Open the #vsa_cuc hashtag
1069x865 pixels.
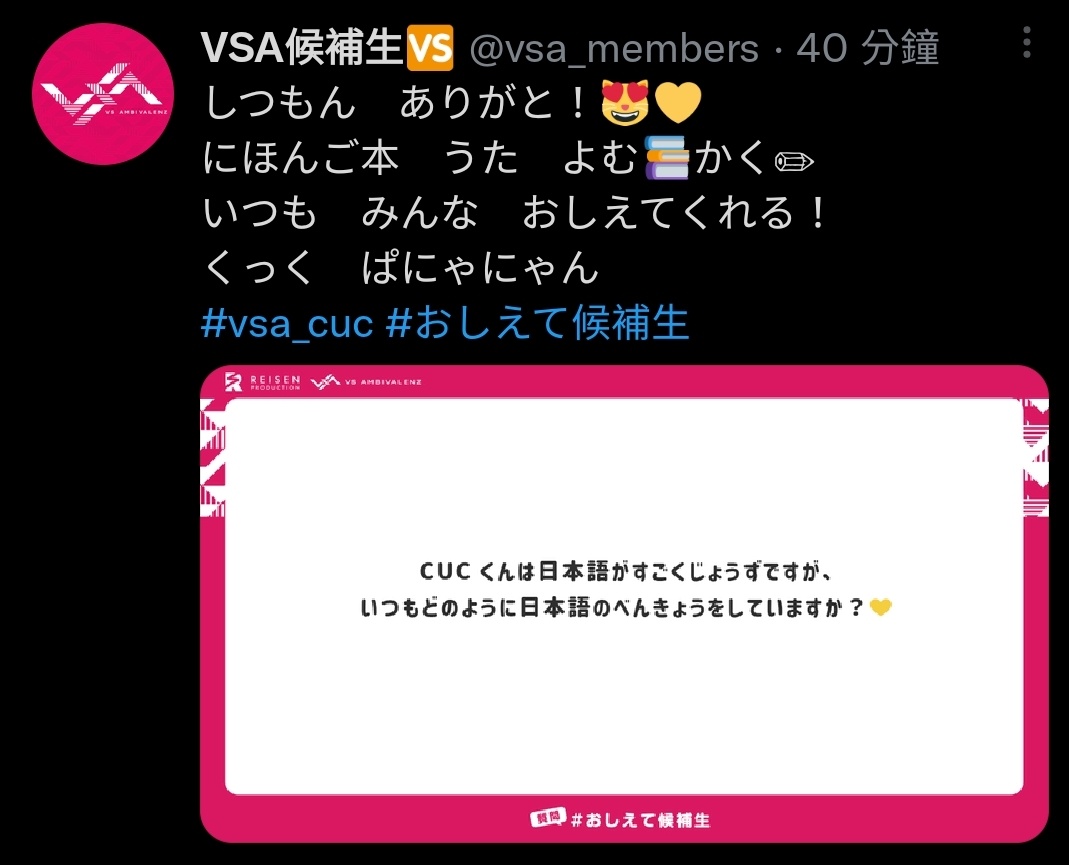pyautogui.click(x=288, y=322)
